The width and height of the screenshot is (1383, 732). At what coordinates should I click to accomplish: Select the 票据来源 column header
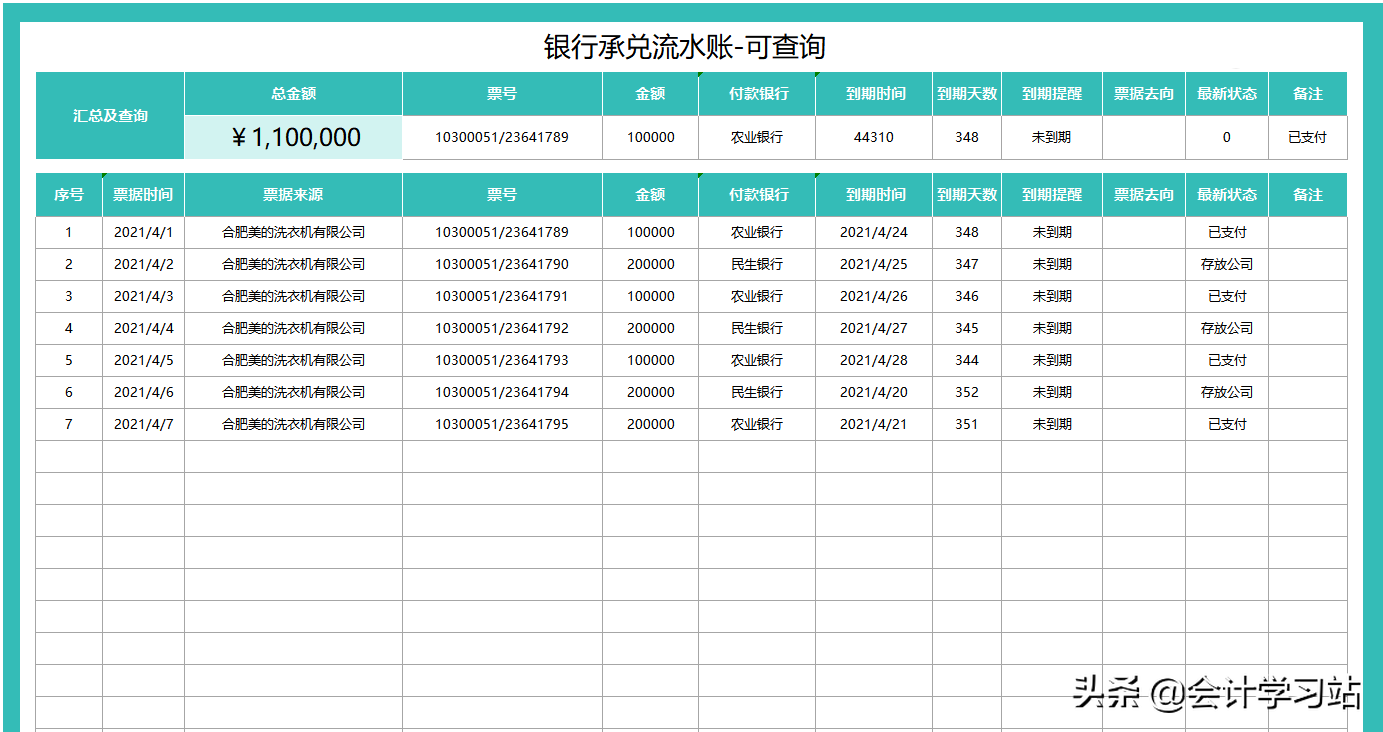pyautogui.click(x=294, y=195)
